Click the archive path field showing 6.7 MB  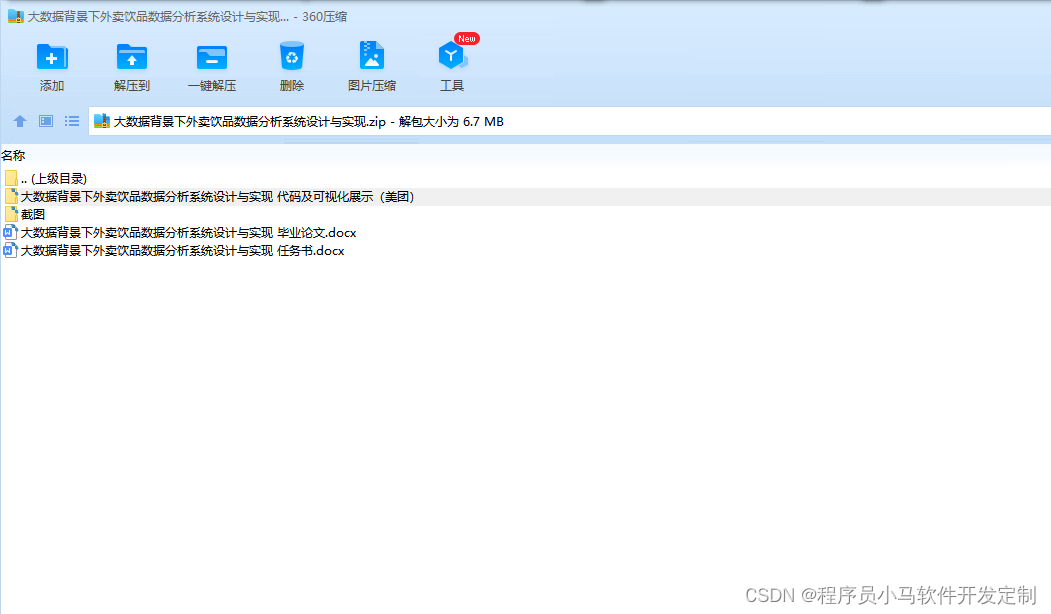570,121
